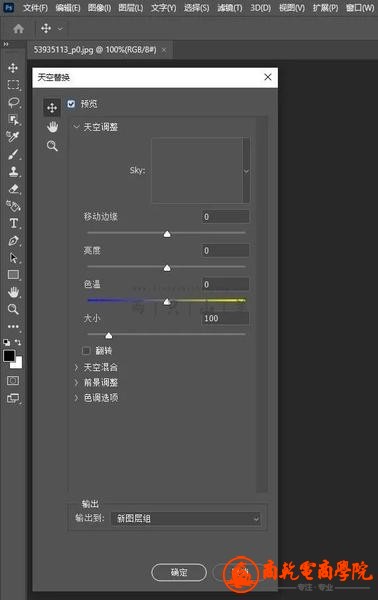Image resolution: width=378 pixels, height=600 pixels.
Task: Activate the Eraser tool
Action: 13,189
